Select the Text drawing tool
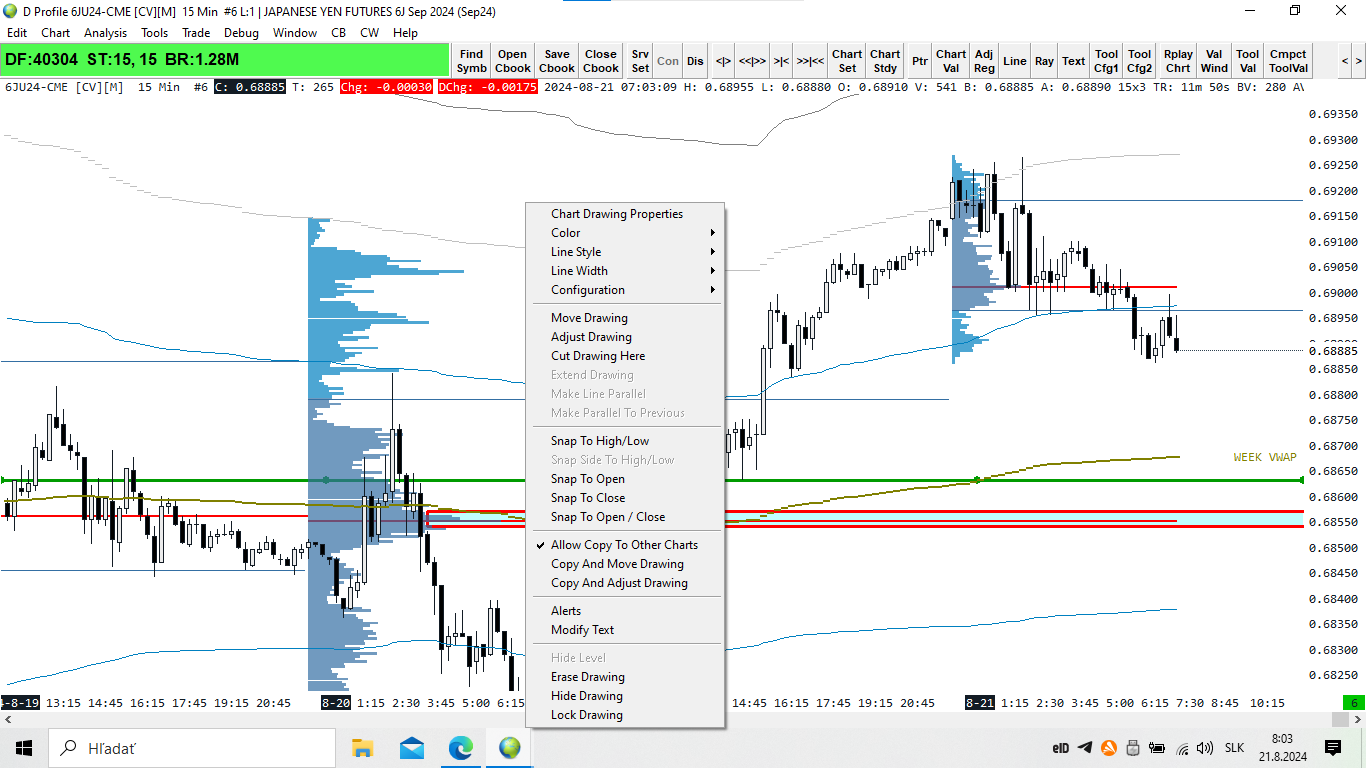This screenshot has width=1366, height=768. (x=1074, y=61)
